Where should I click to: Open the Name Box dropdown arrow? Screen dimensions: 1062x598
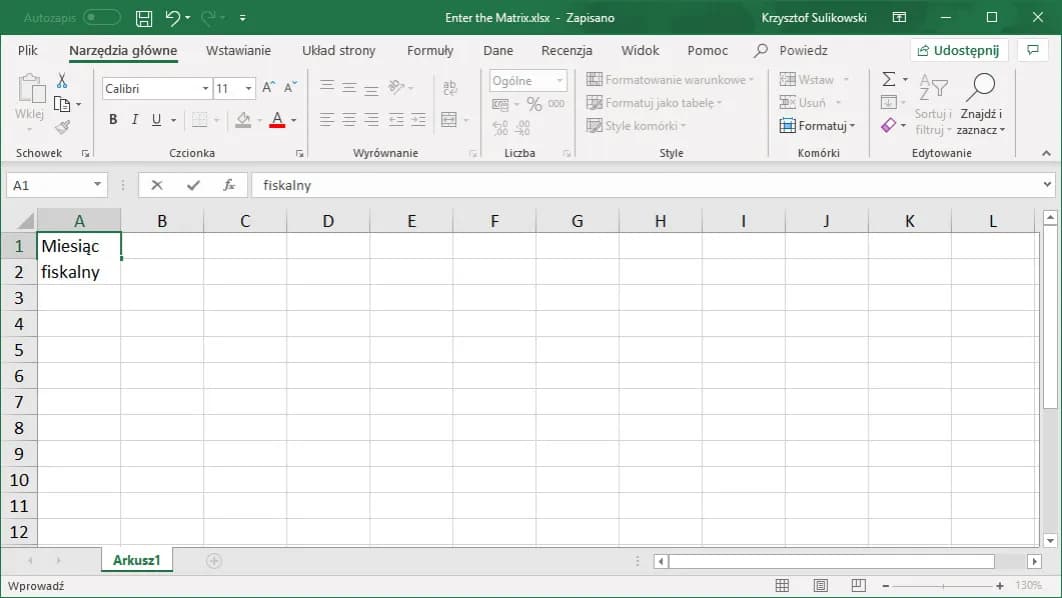(x=97, y=185)
